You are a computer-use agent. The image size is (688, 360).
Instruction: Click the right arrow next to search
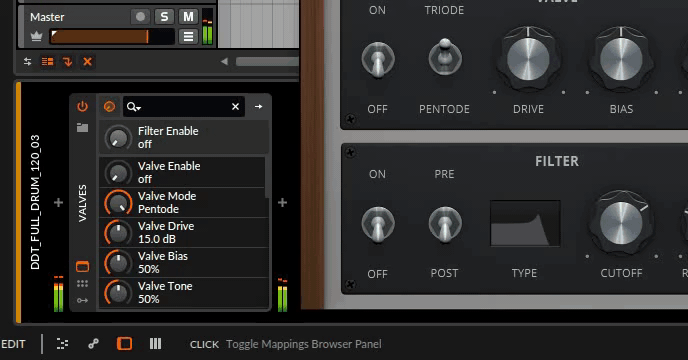coord(258,106)
